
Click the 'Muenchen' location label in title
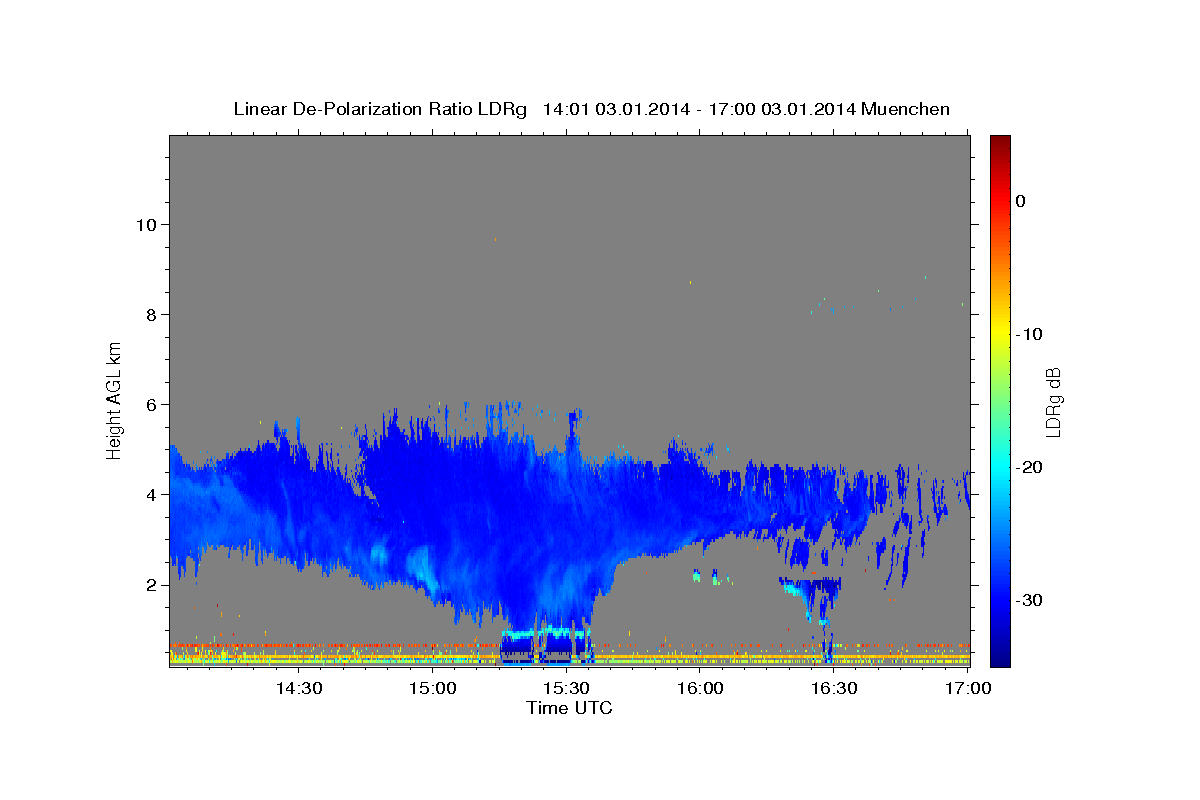905,109
